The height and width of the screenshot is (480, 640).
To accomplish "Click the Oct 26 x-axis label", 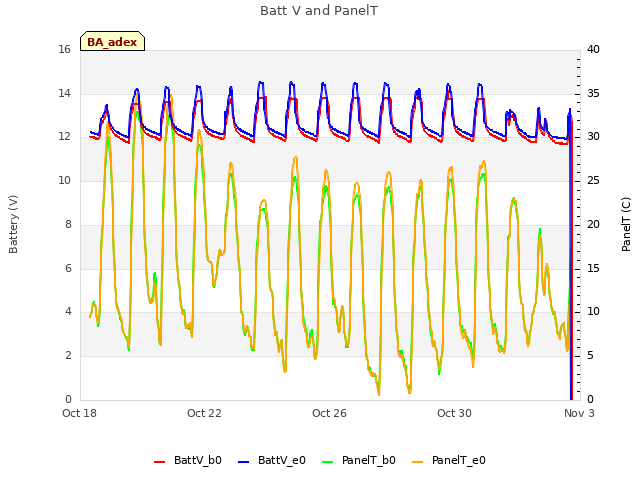I will (329, 413).
